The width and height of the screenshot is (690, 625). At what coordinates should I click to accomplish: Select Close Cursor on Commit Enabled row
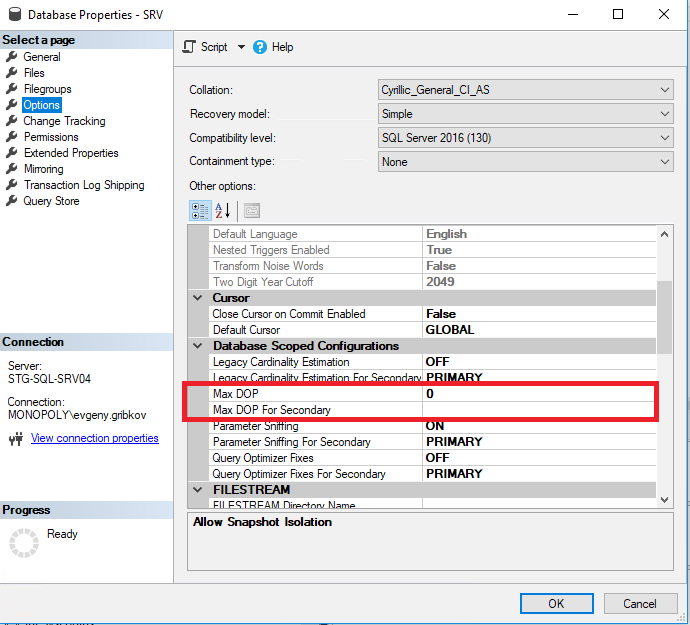click(x=433, y=314)
